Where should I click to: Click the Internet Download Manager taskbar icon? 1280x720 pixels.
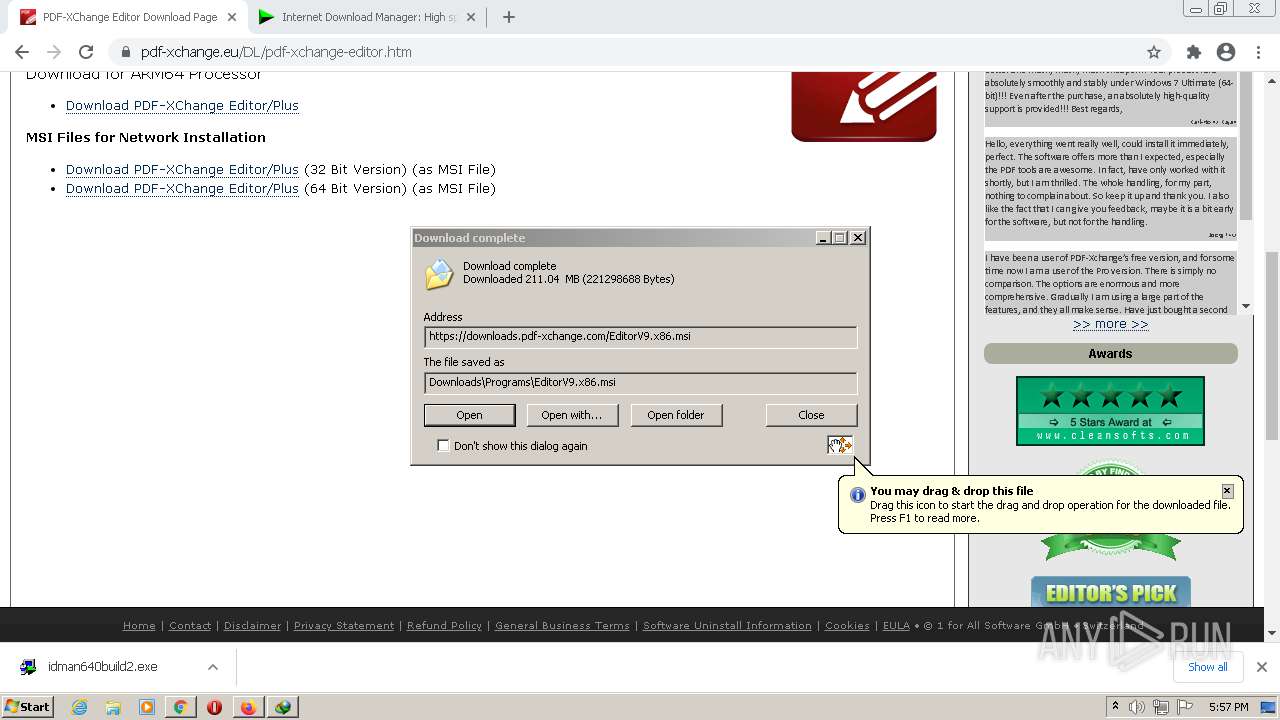(x=283, y=707)
